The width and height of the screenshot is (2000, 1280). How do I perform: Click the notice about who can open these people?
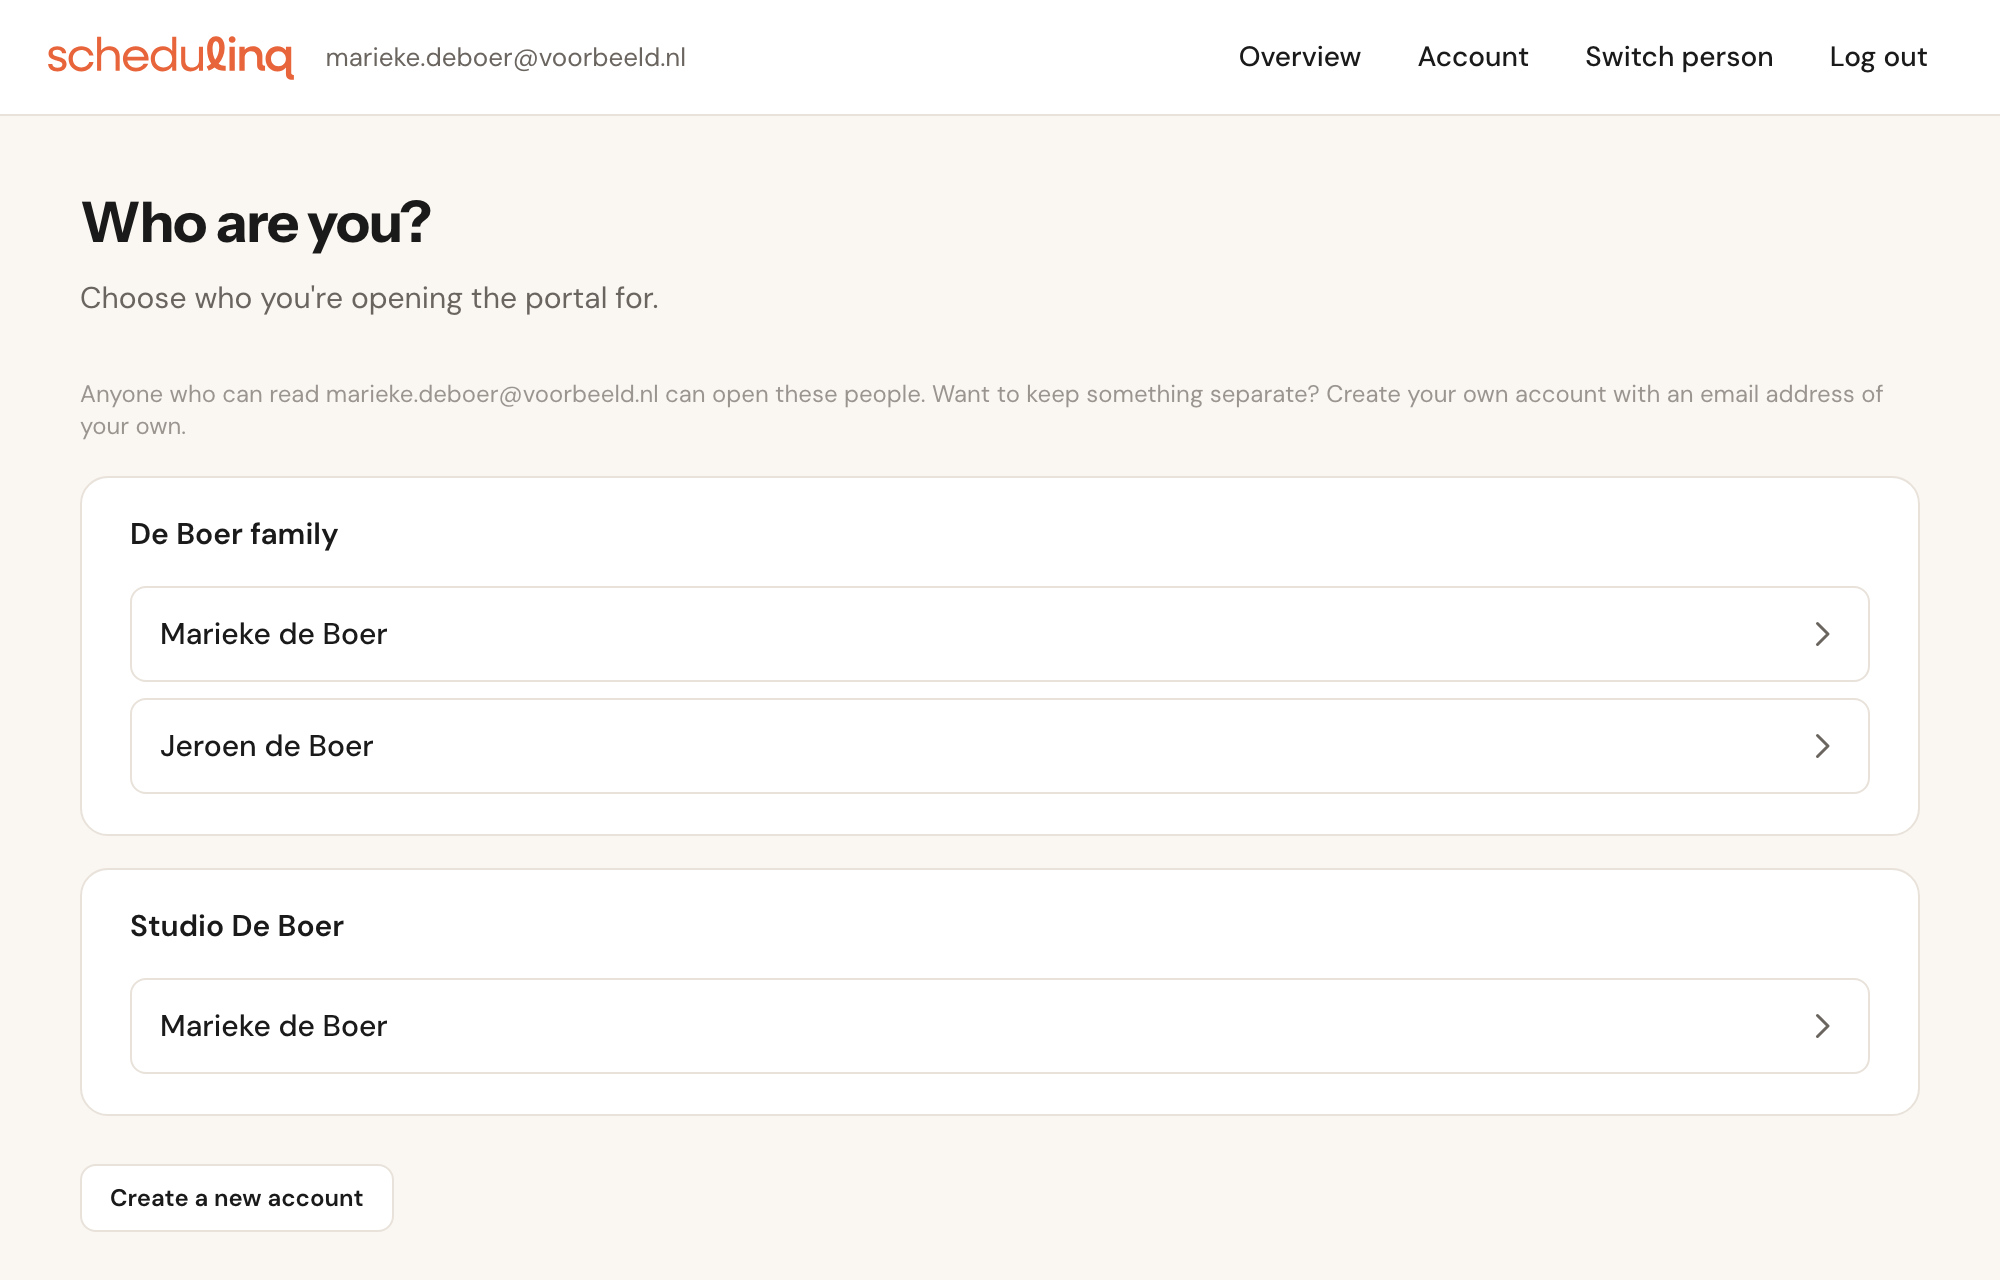981,410
